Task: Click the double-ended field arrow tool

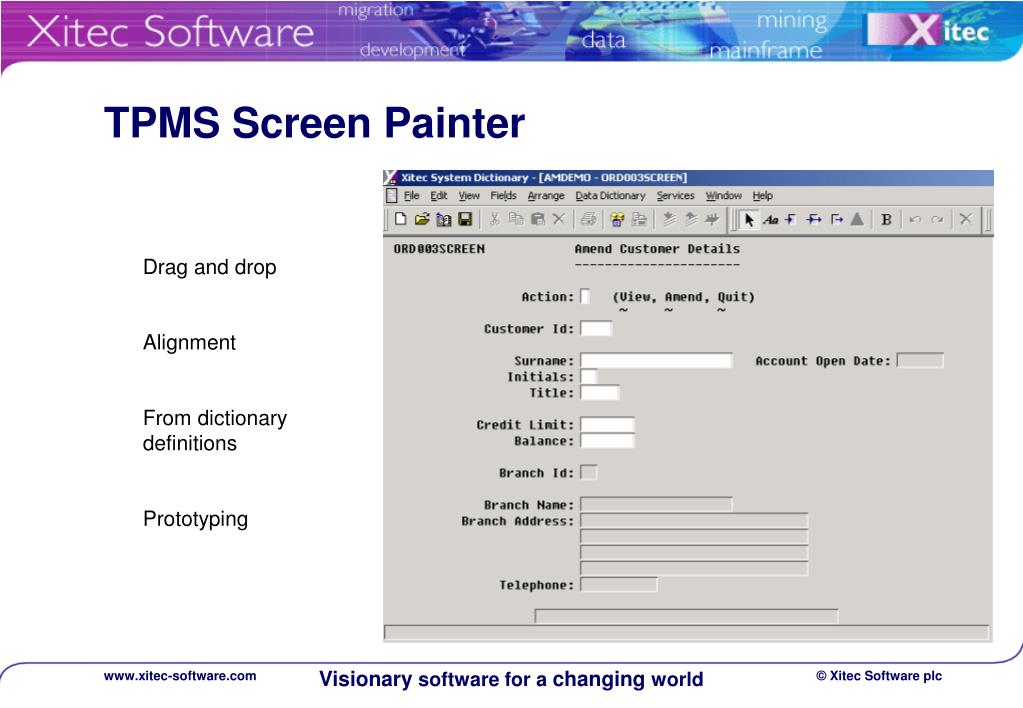Action: click(x=814, y=220)
